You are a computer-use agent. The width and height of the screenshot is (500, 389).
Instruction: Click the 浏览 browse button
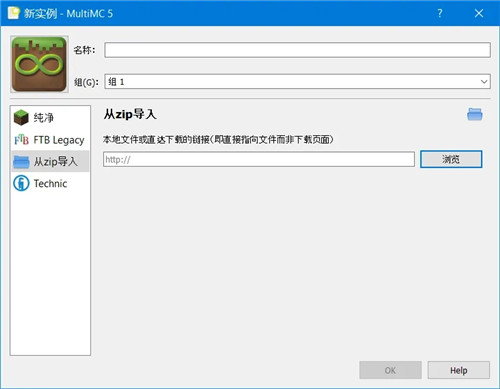[451, 159]
